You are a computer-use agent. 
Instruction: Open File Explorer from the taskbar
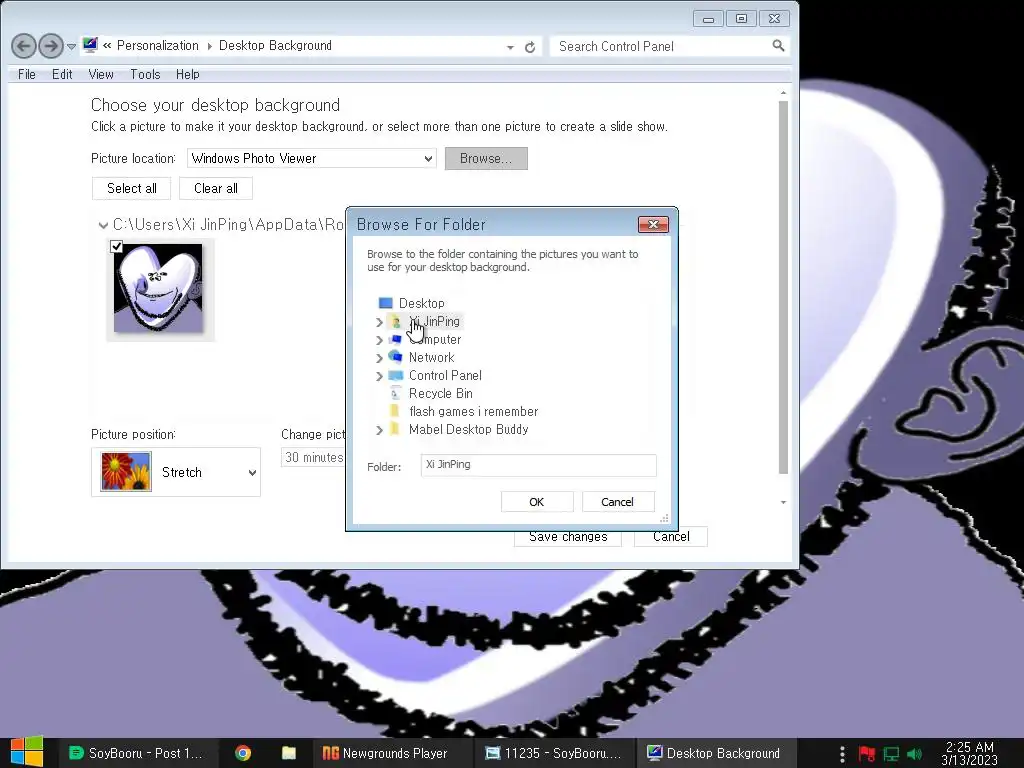coord(289,753)
